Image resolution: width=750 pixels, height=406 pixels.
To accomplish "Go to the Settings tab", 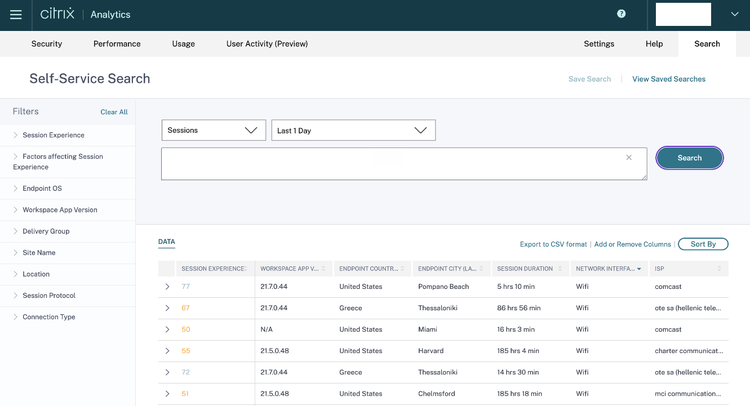I will click(x=599, y=44).
